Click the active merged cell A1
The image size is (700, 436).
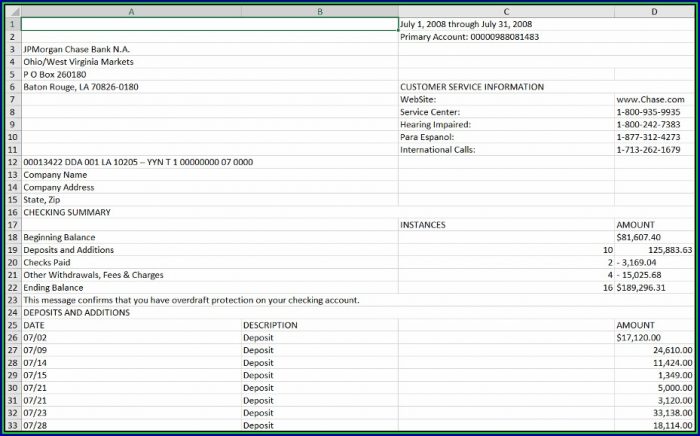coord(210,24)
